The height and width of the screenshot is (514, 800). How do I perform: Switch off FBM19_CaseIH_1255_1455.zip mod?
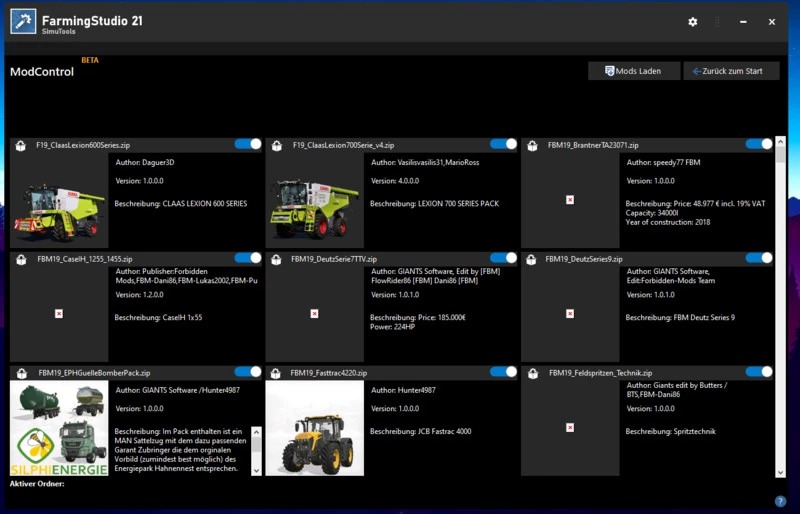click(248, 258)
